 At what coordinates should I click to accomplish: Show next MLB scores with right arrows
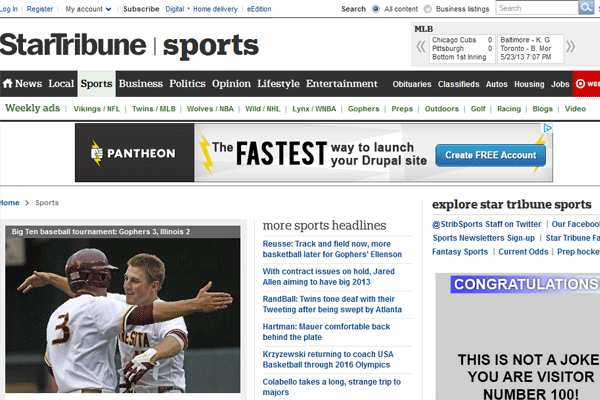coord(570,47)
